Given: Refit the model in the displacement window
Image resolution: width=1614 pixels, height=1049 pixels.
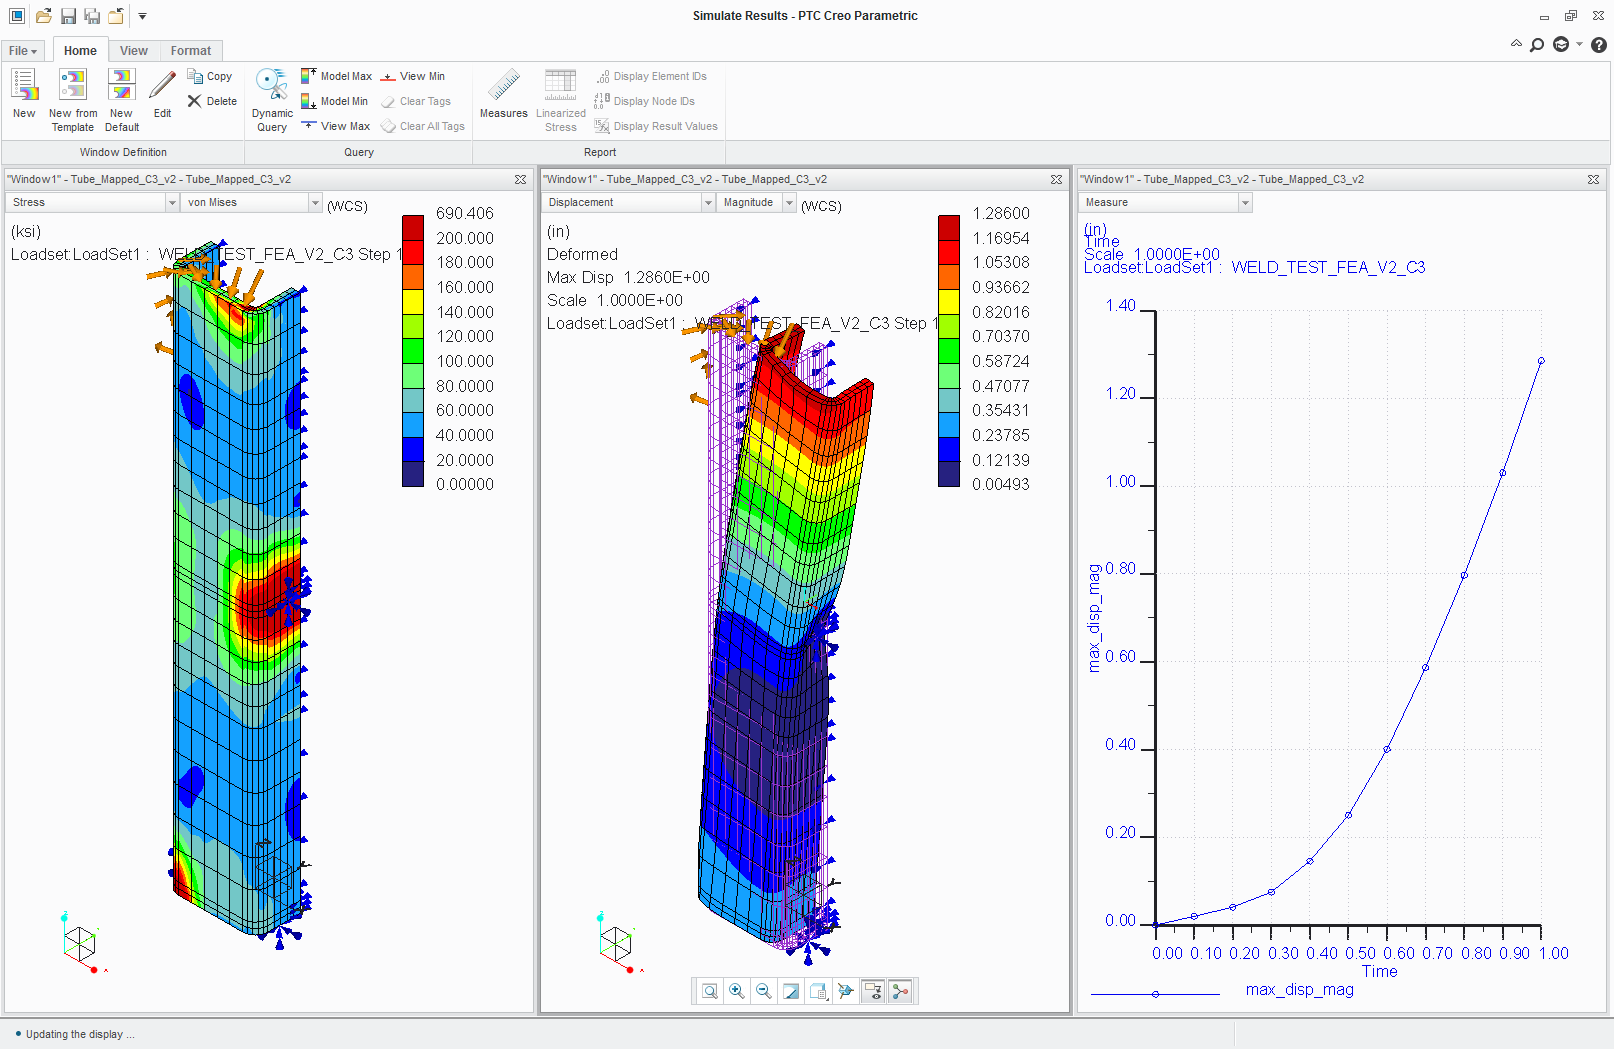Looking at the screenshot, I should tap(710, 991).
